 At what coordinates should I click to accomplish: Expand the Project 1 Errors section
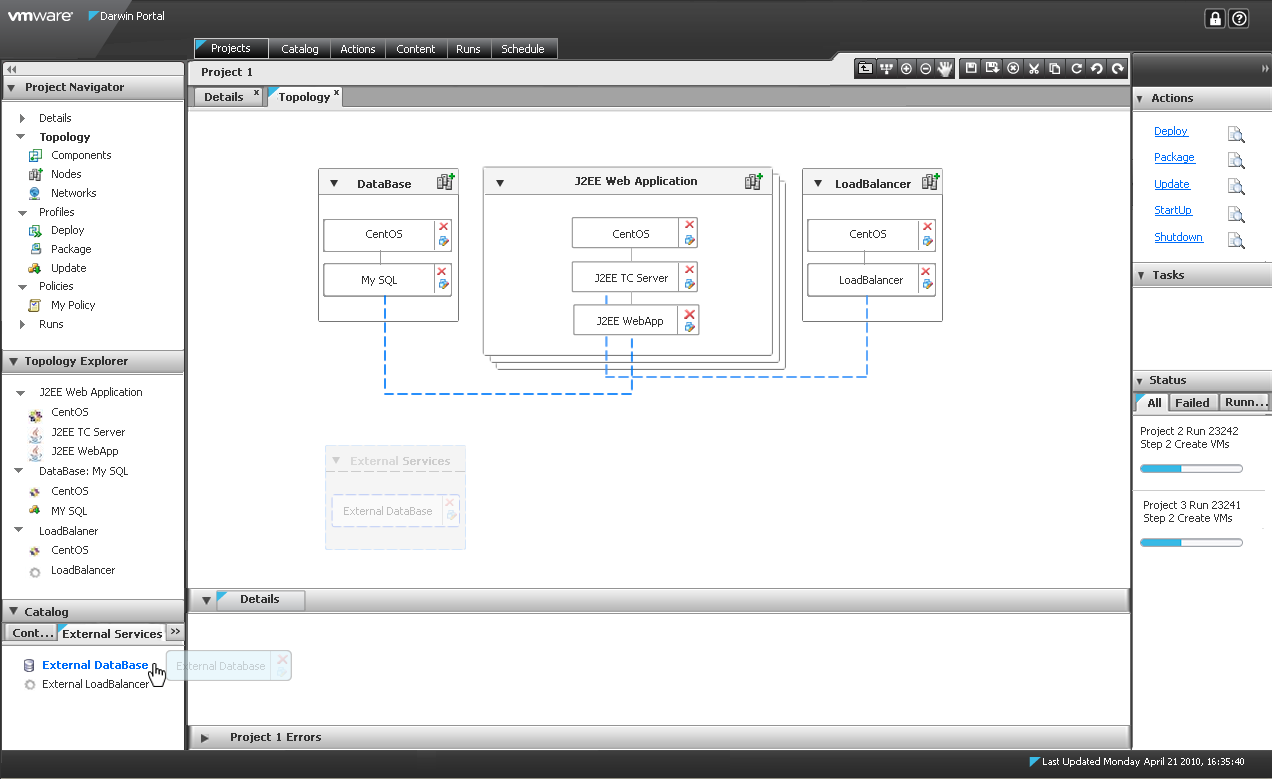[205, 738]
